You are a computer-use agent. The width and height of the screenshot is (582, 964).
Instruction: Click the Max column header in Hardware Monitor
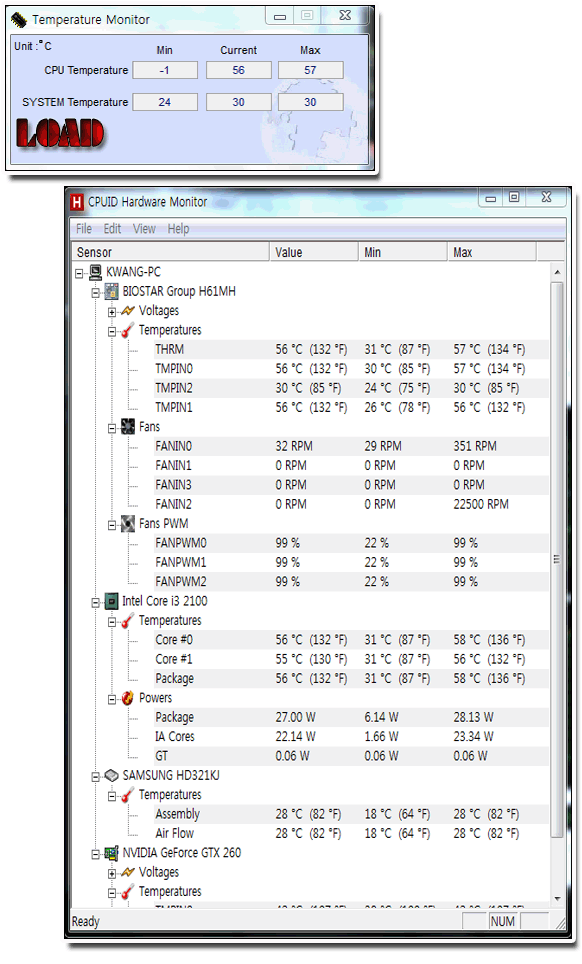[x=492, y=252]
